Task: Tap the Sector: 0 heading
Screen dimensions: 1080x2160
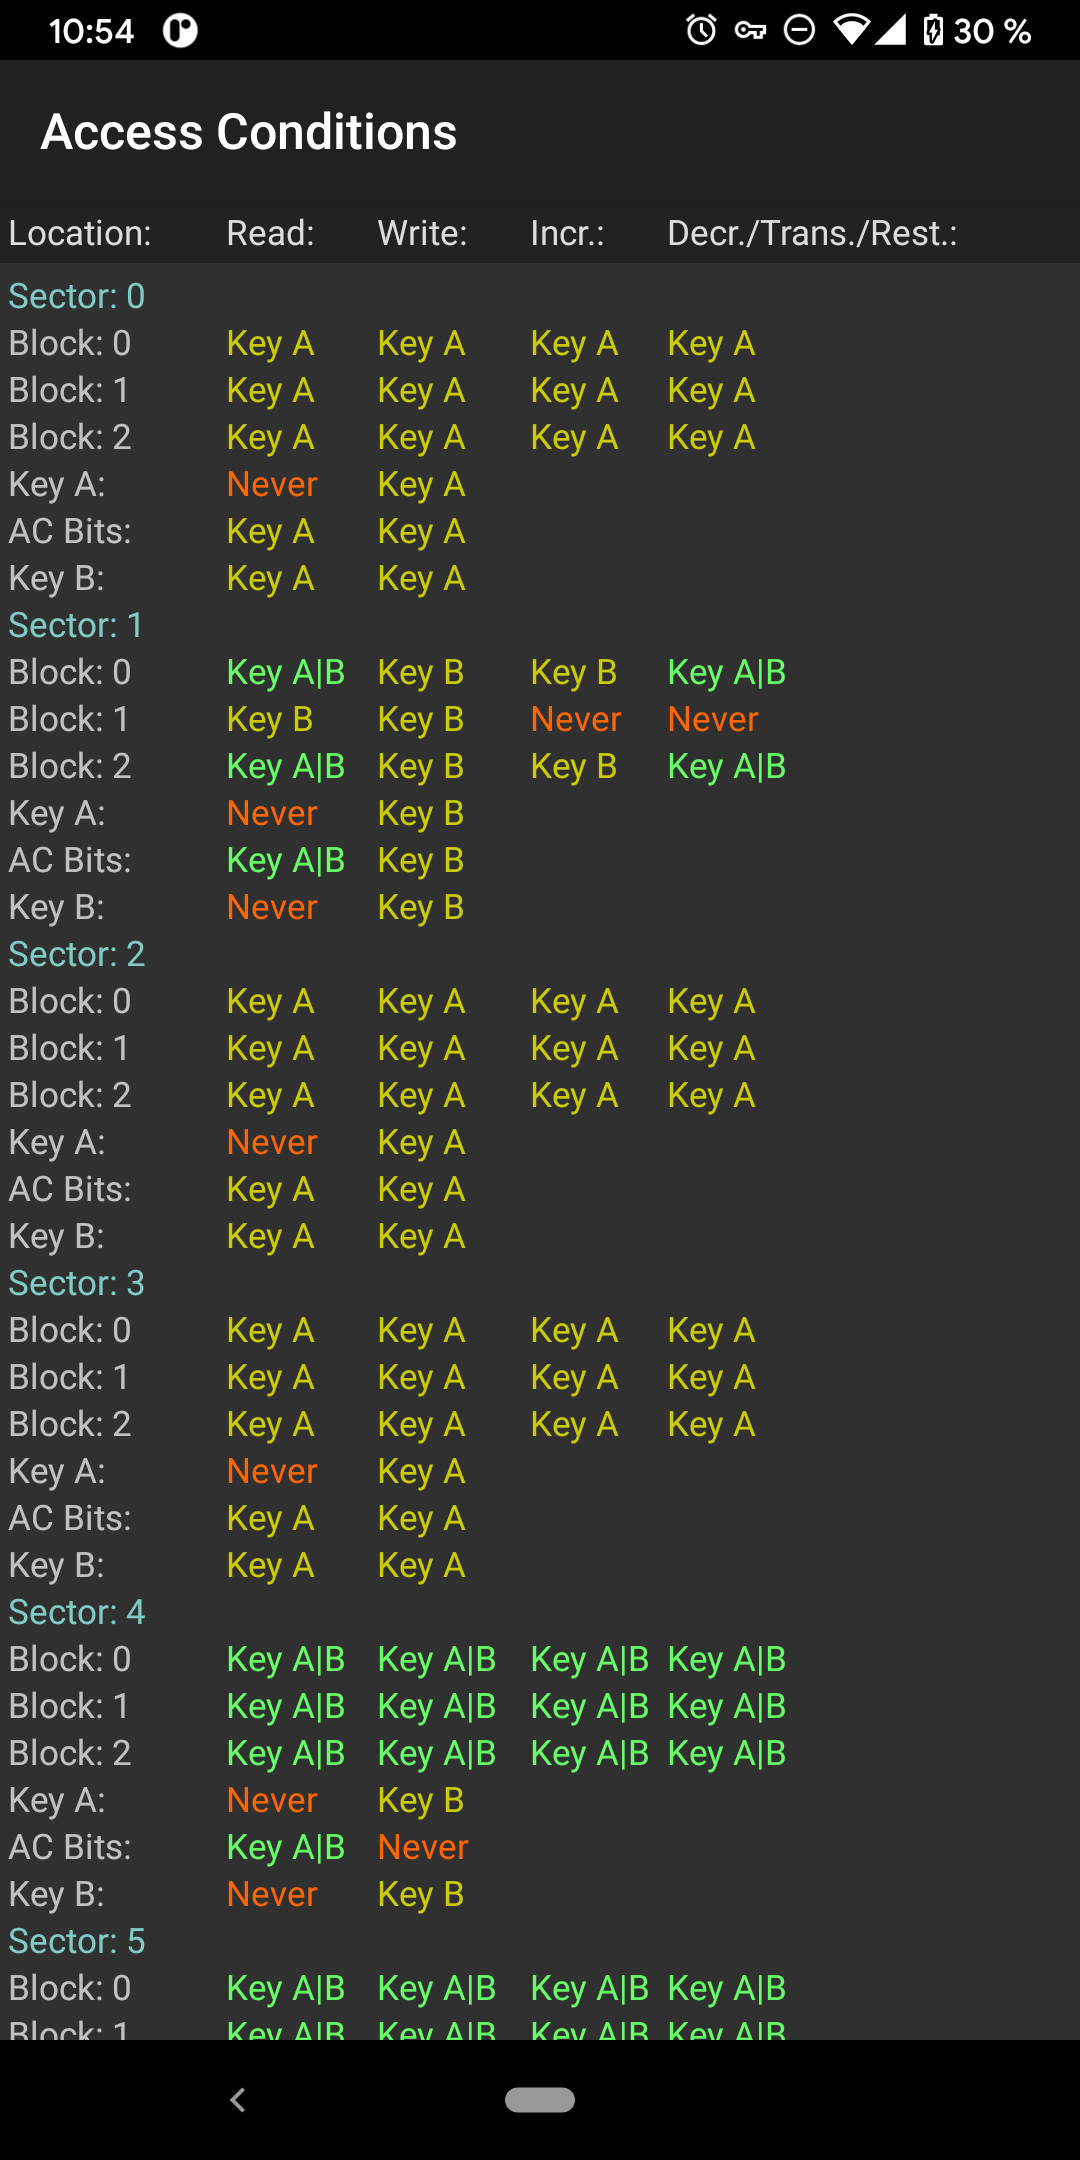Action: pos(77,296)
